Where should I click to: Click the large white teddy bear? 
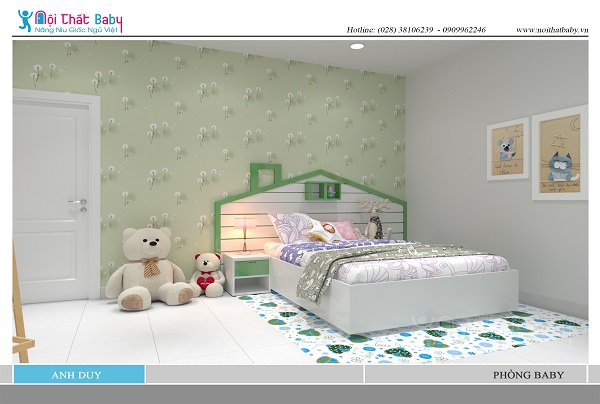146,267
